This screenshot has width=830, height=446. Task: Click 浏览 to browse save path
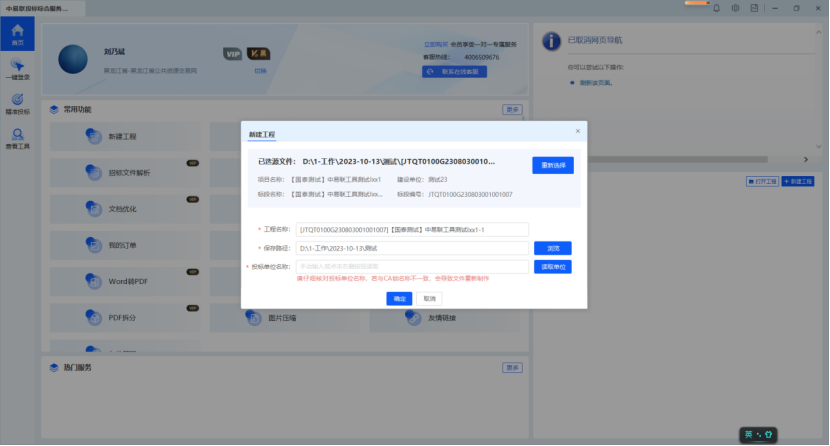(552, 248)
